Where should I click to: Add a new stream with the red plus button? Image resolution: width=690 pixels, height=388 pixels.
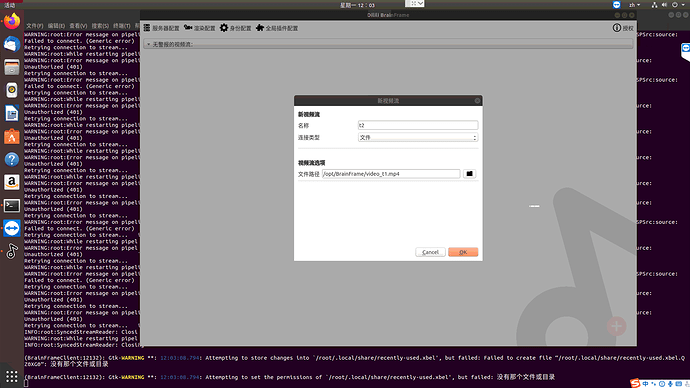click(617, 326)
